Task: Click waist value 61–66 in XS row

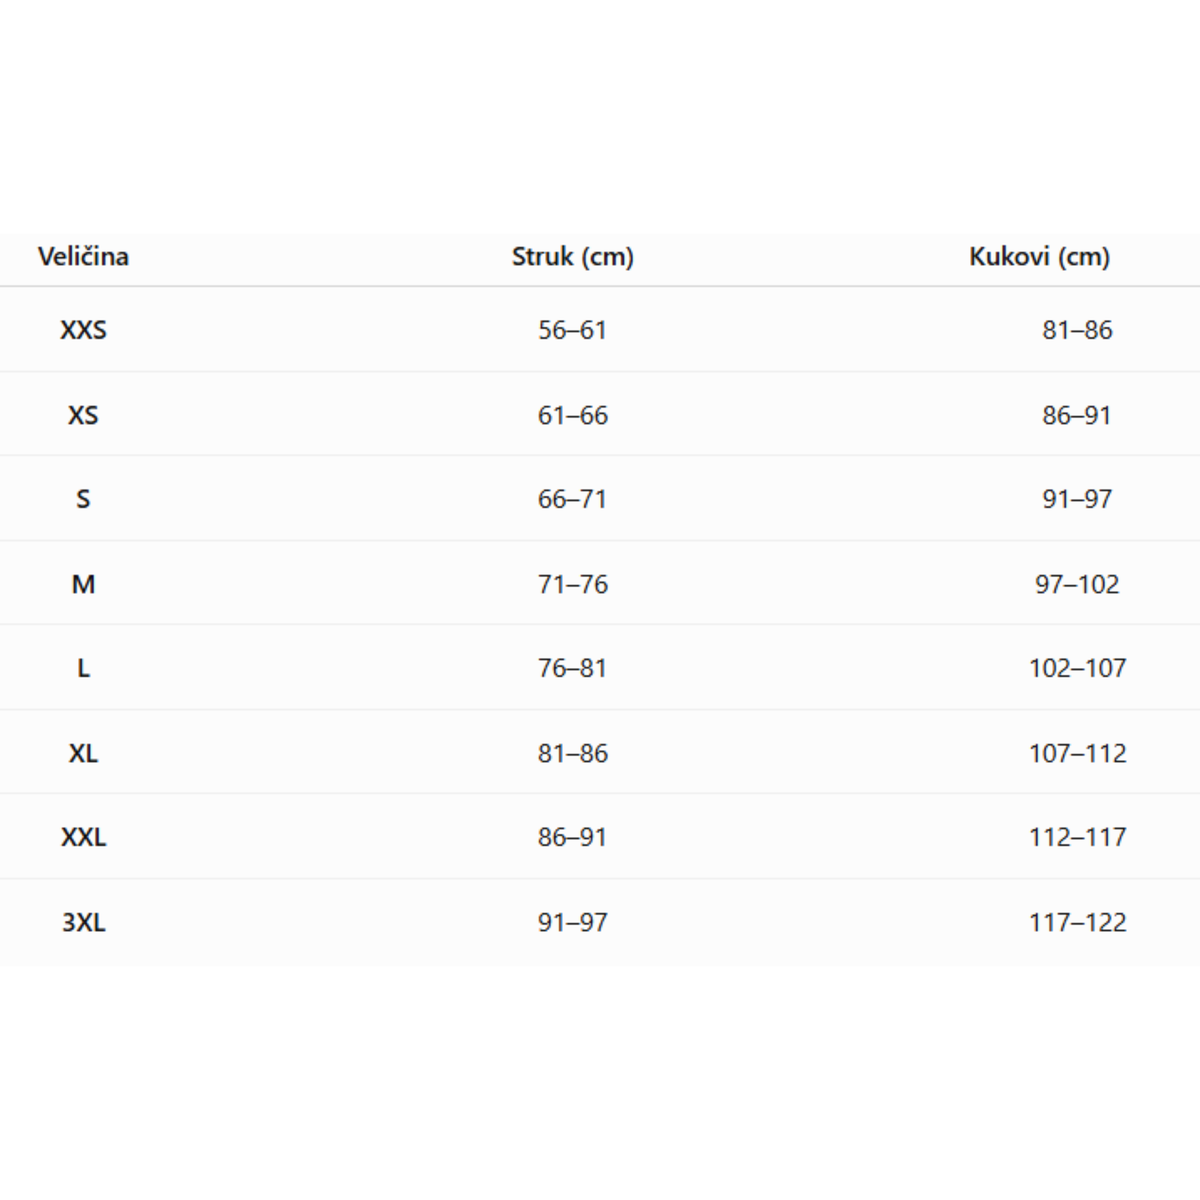Action: coord(573,415)
